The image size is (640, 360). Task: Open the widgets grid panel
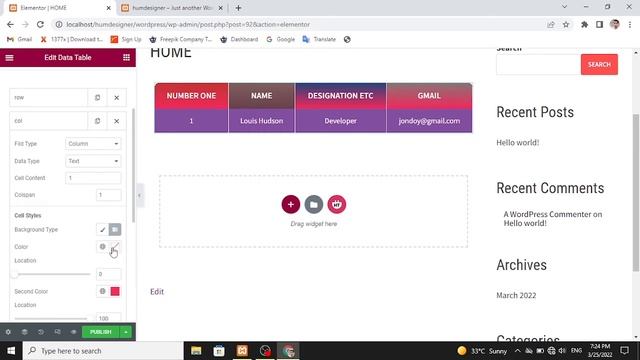click(127, 58)
